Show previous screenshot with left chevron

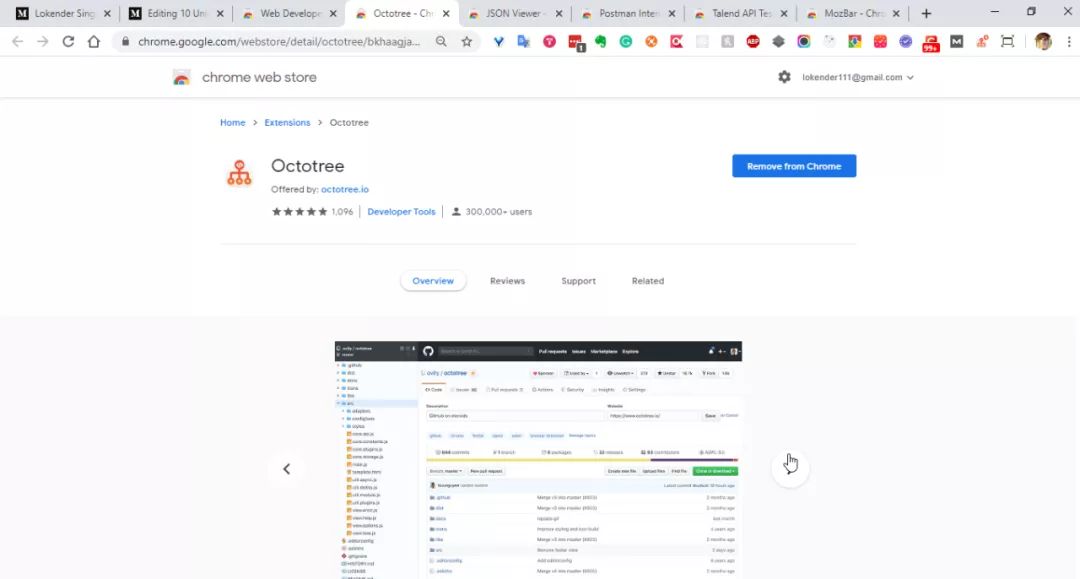287,469
